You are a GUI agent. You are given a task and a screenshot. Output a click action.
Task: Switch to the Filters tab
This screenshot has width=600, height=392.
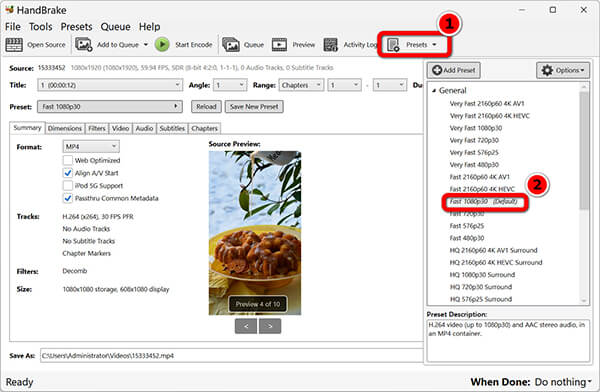click(96, 128)
